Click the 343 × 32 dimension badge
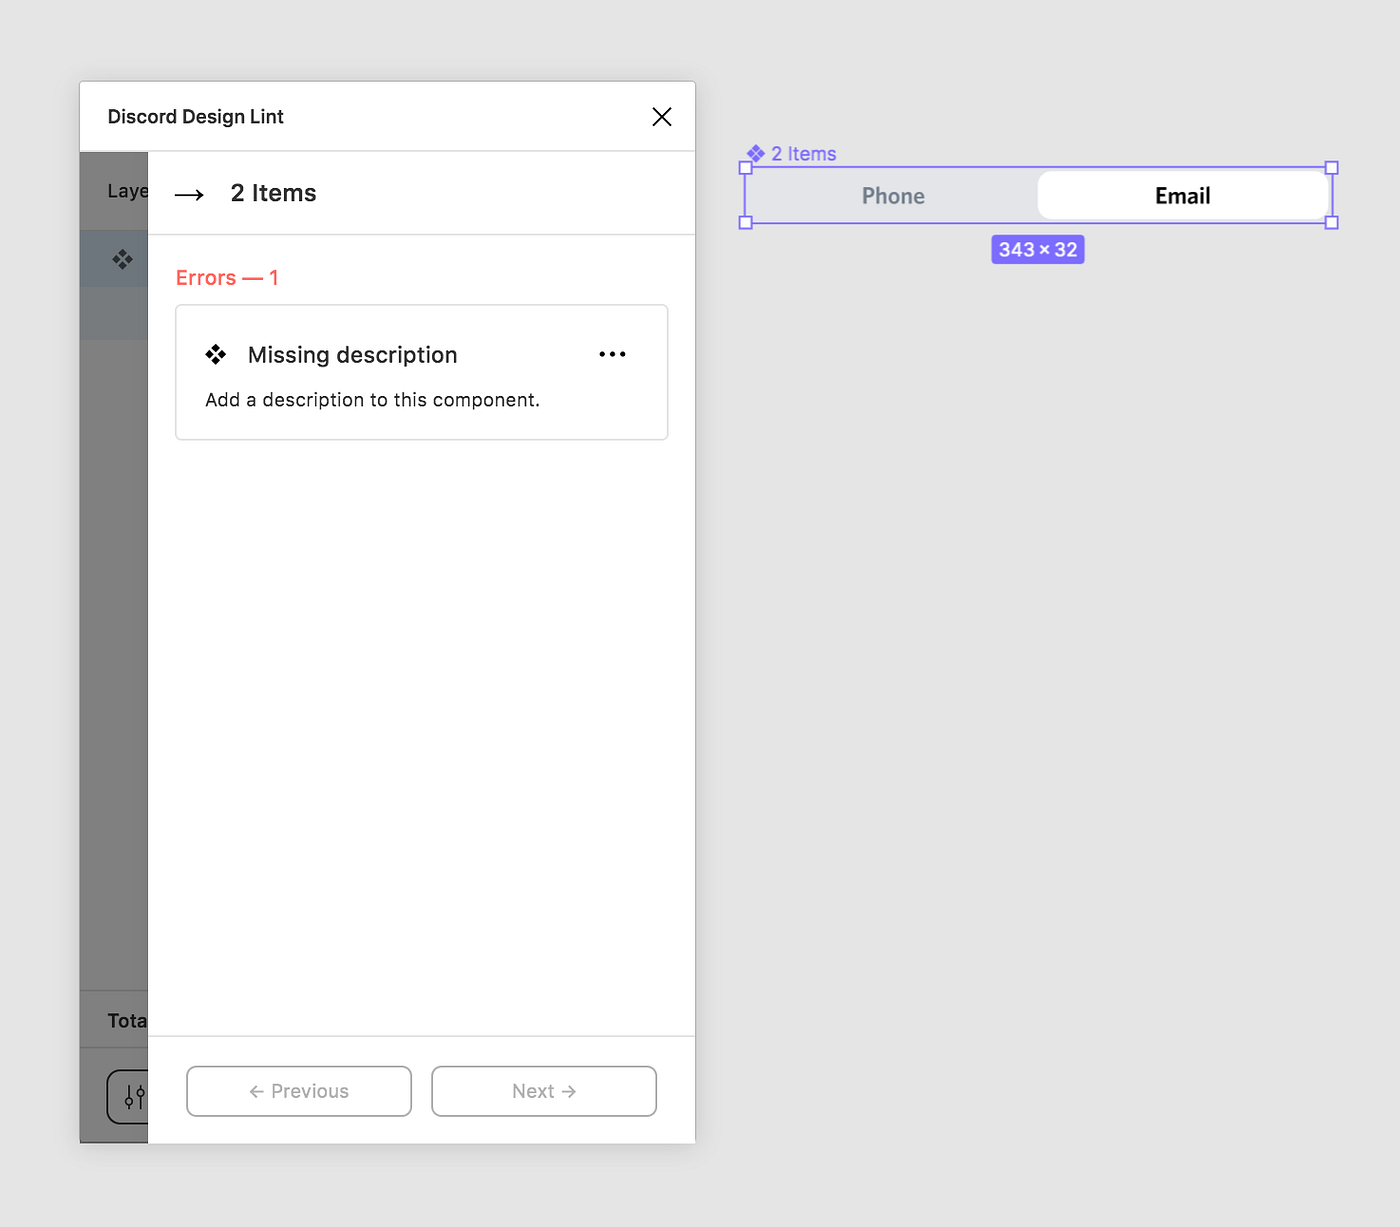The image size is (1400, 1227). click(x=1038, y=250)
